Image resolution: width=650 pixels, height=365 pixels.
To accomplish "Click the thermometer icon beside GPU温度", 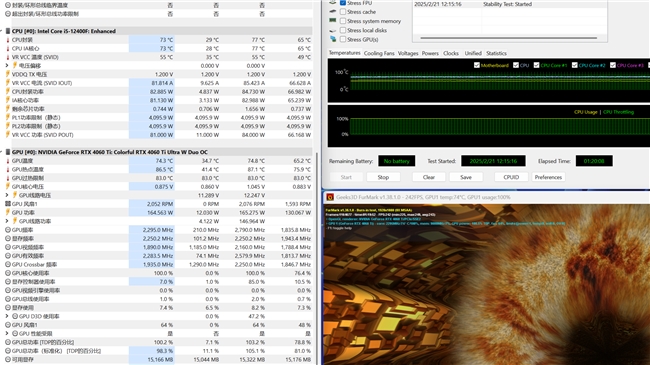I will [x=7, y=161].
